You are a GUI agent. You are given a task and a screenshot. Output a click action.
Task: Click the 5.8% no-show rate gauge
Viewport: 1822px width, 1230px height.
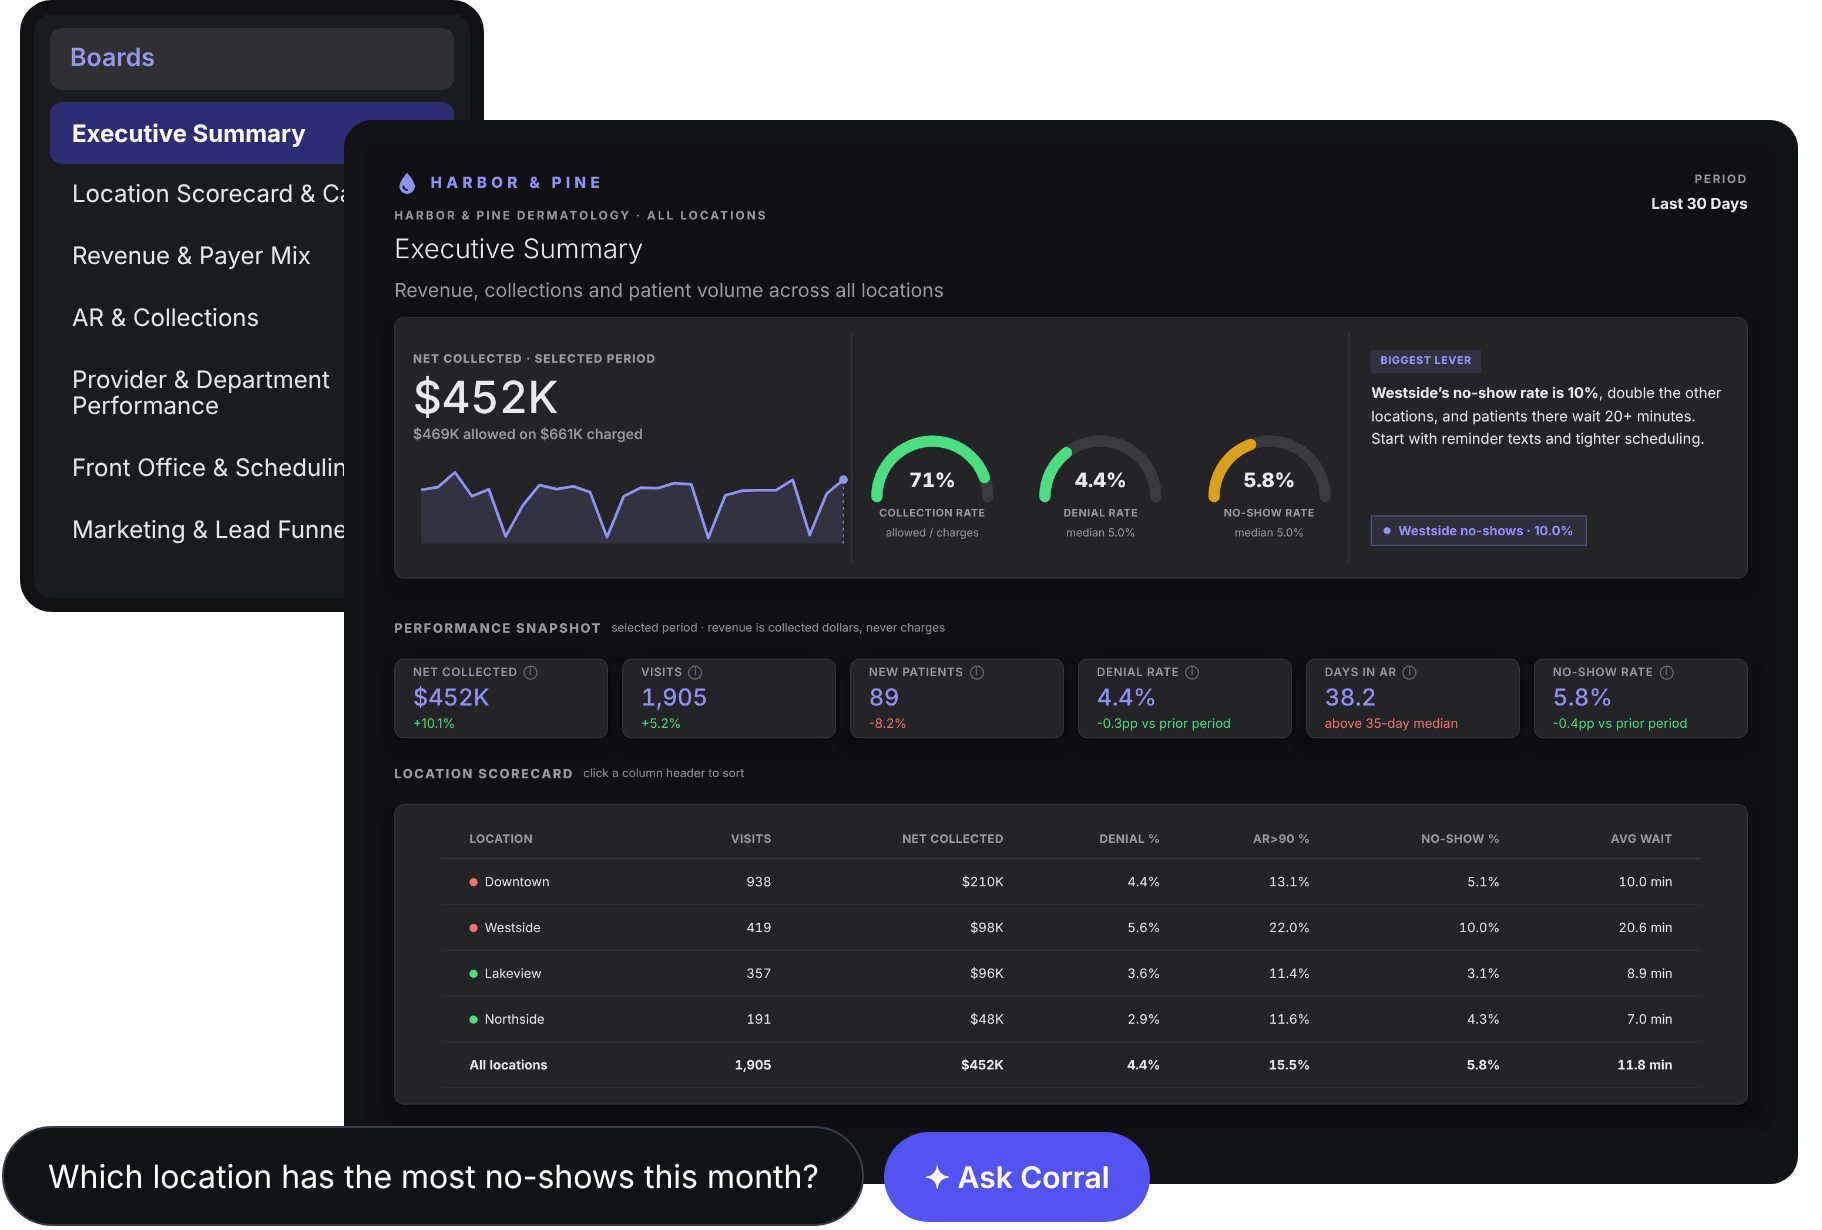[1269, 470]
